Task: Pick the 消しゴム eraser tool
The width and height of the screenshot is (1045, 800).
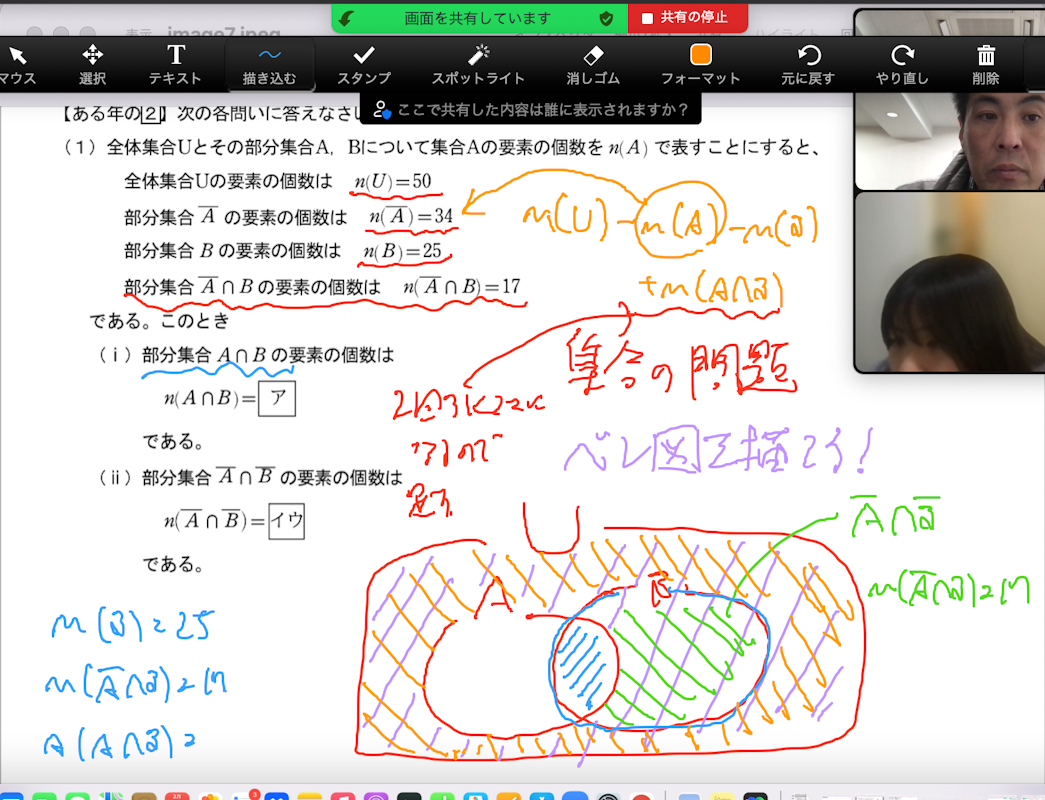Action: point(593,63)
